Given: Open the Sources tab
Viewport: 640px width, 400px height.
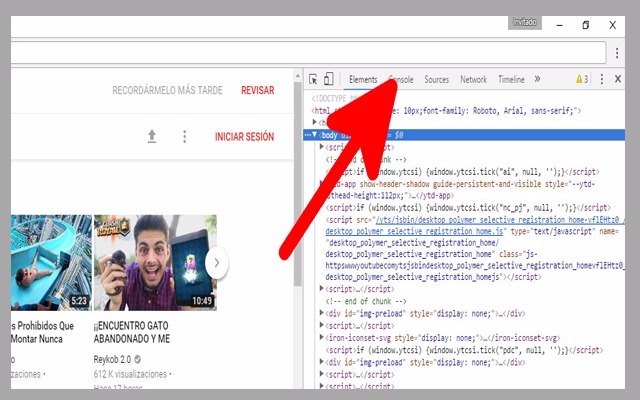Looking at the screenshot, I should (436, 79).
